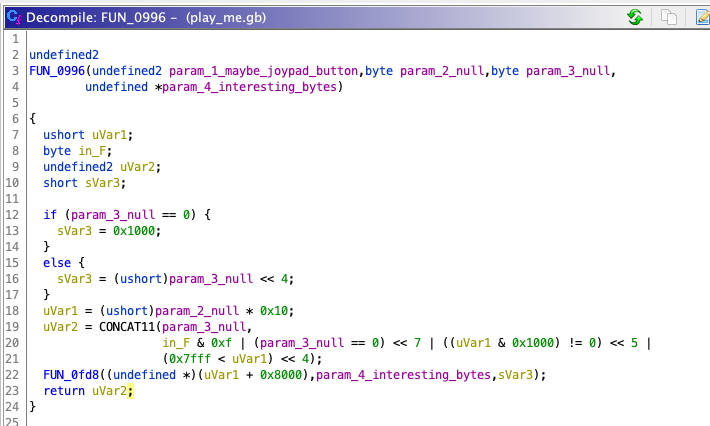
Task: Click the byte type before param_2_null
Action: click(379, 71)
